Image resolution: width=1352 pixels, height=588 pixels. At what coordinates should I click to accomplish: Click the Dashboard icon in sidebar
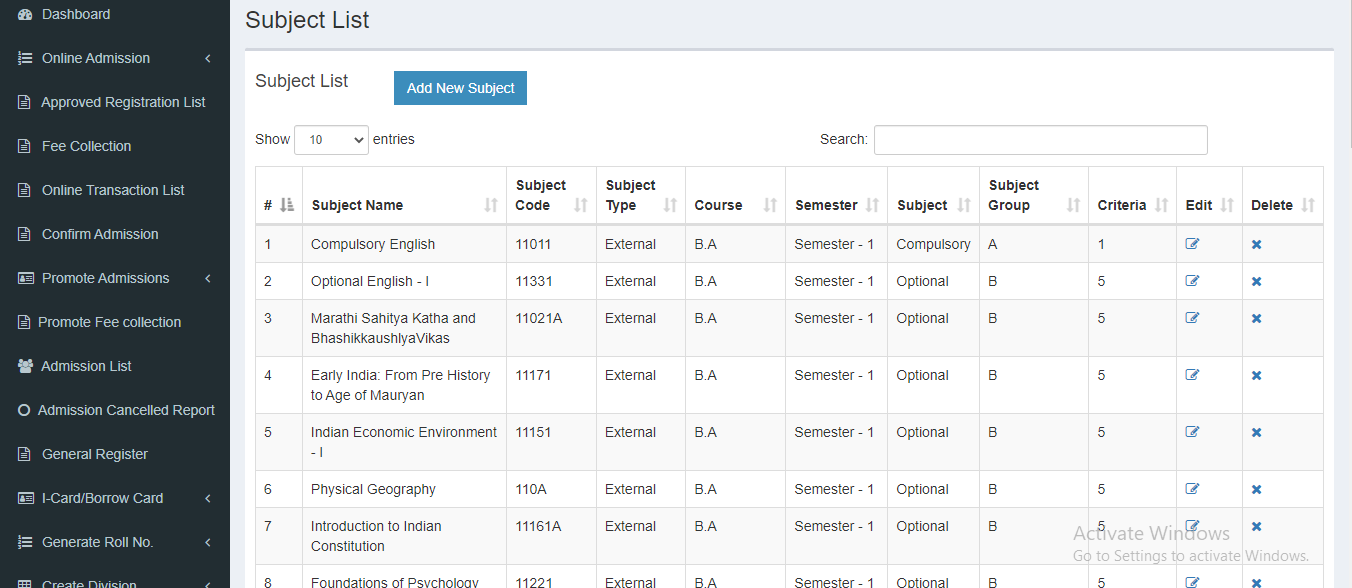click(x=25, y=15)
